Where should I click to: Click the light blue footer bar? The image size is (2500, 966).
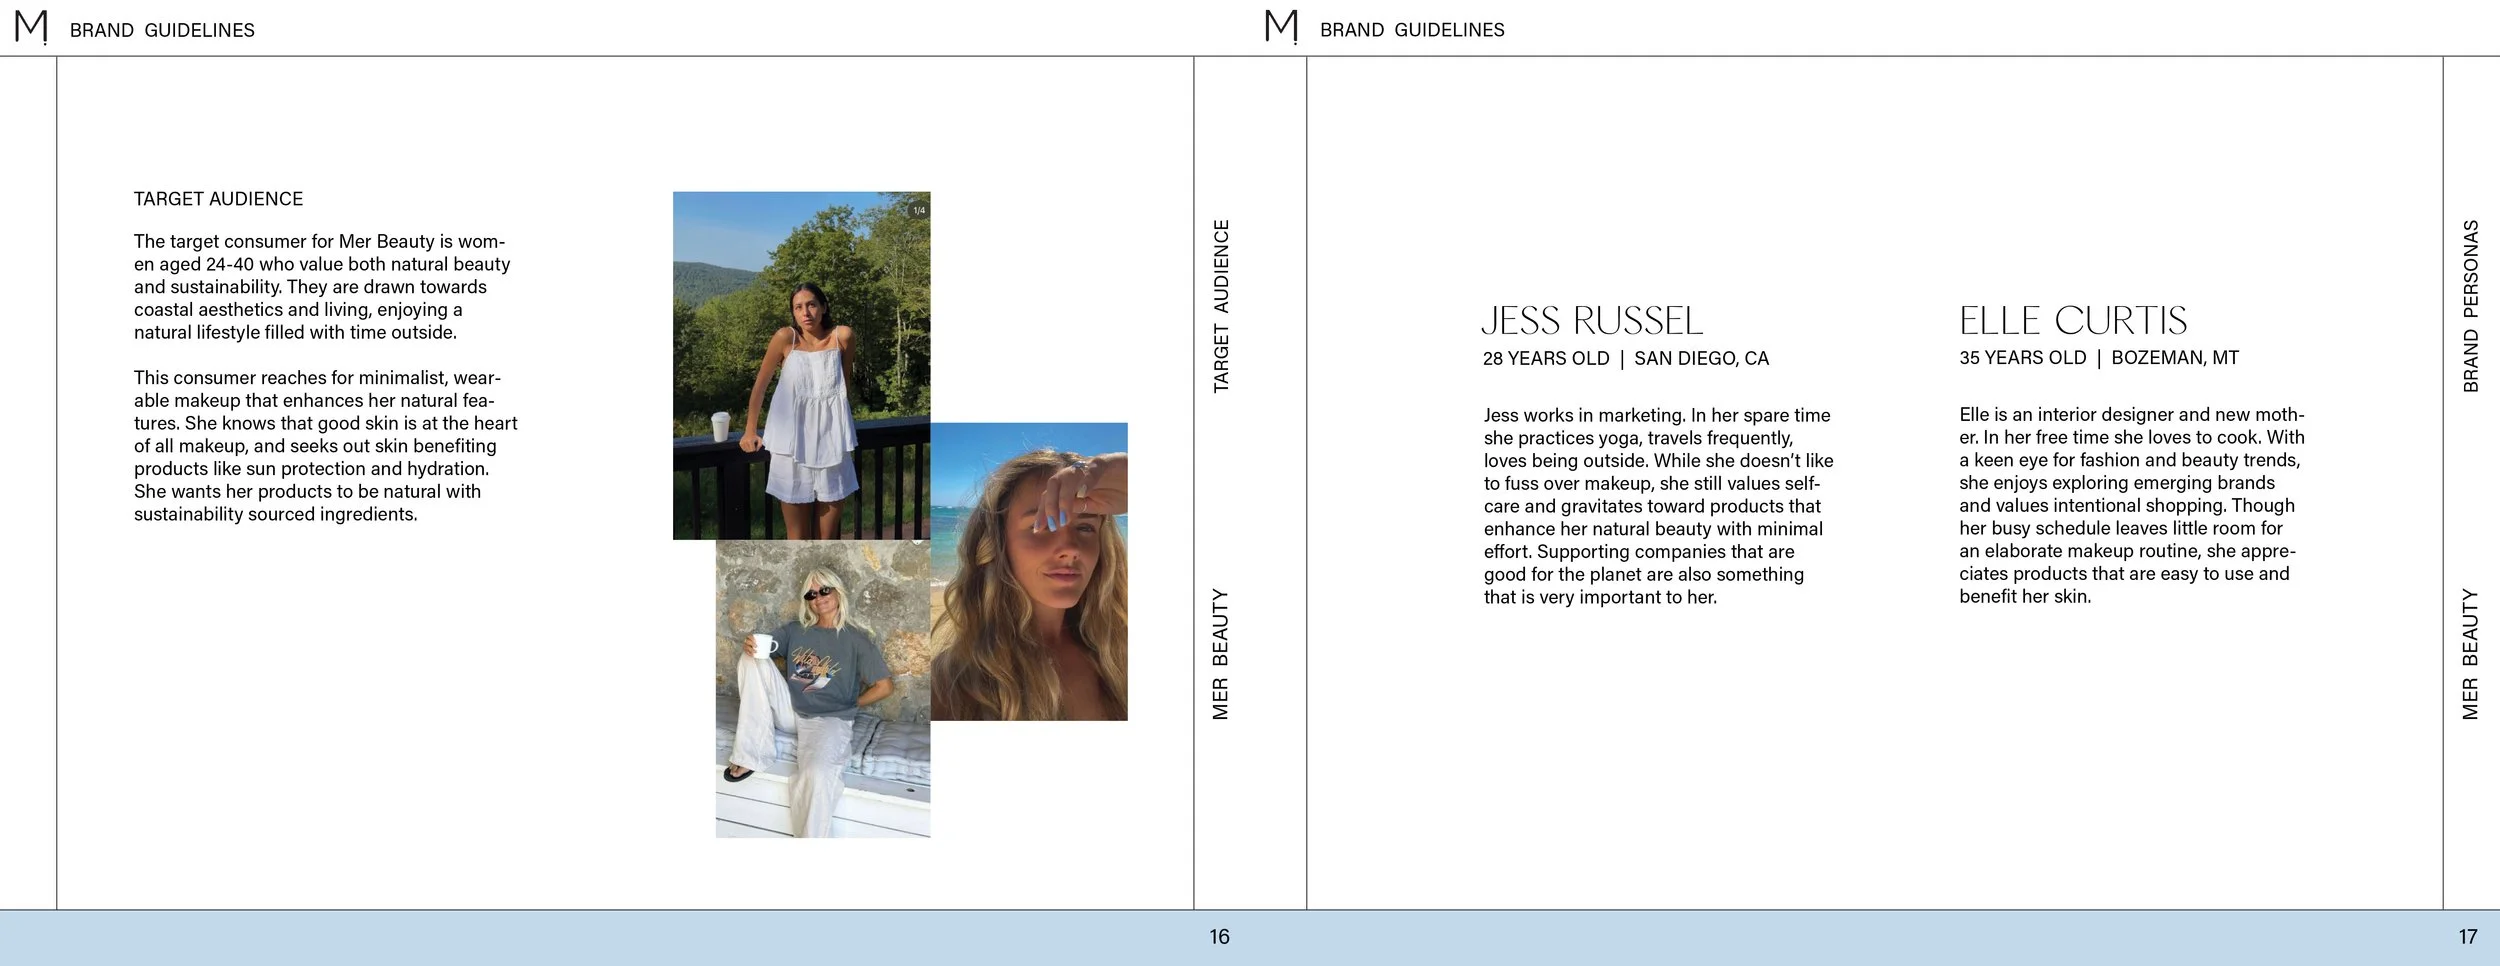[1250, 938]
